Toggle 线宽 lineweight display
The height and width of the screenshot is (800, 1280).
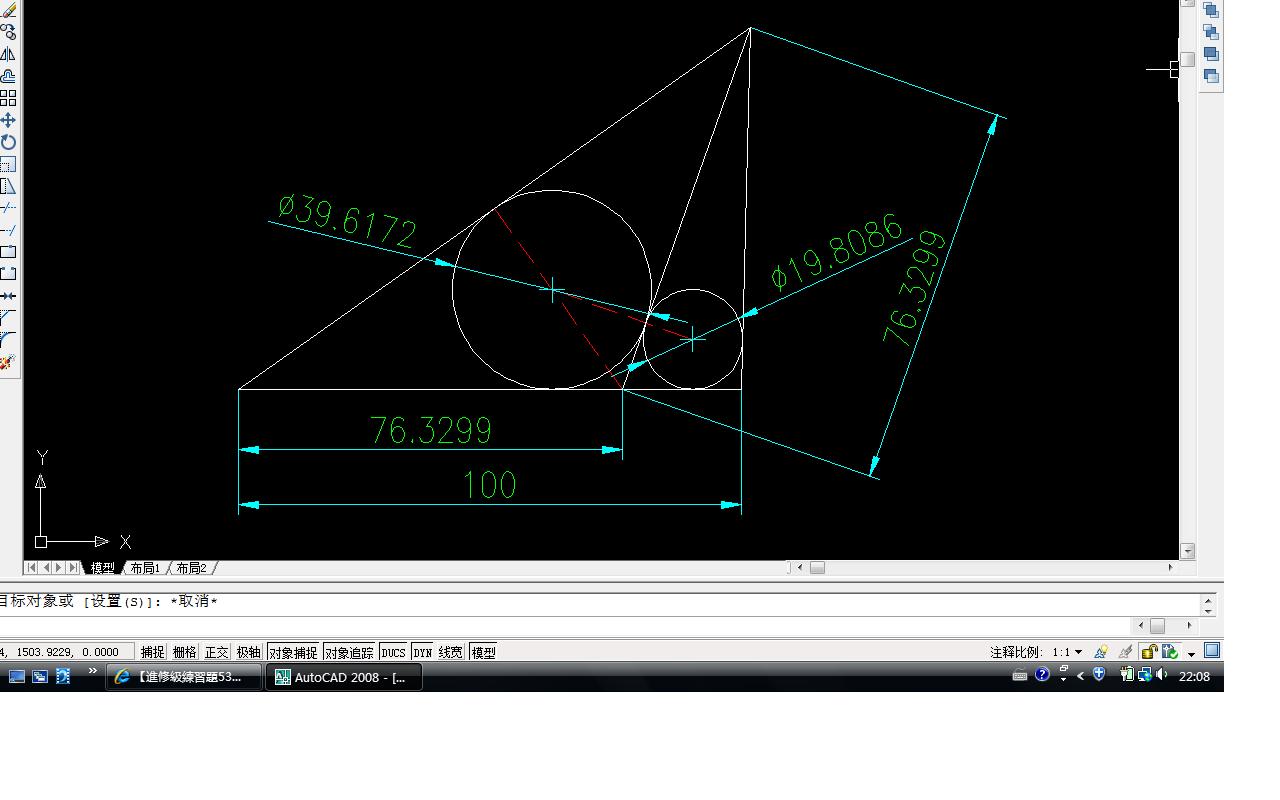[451, 652]
